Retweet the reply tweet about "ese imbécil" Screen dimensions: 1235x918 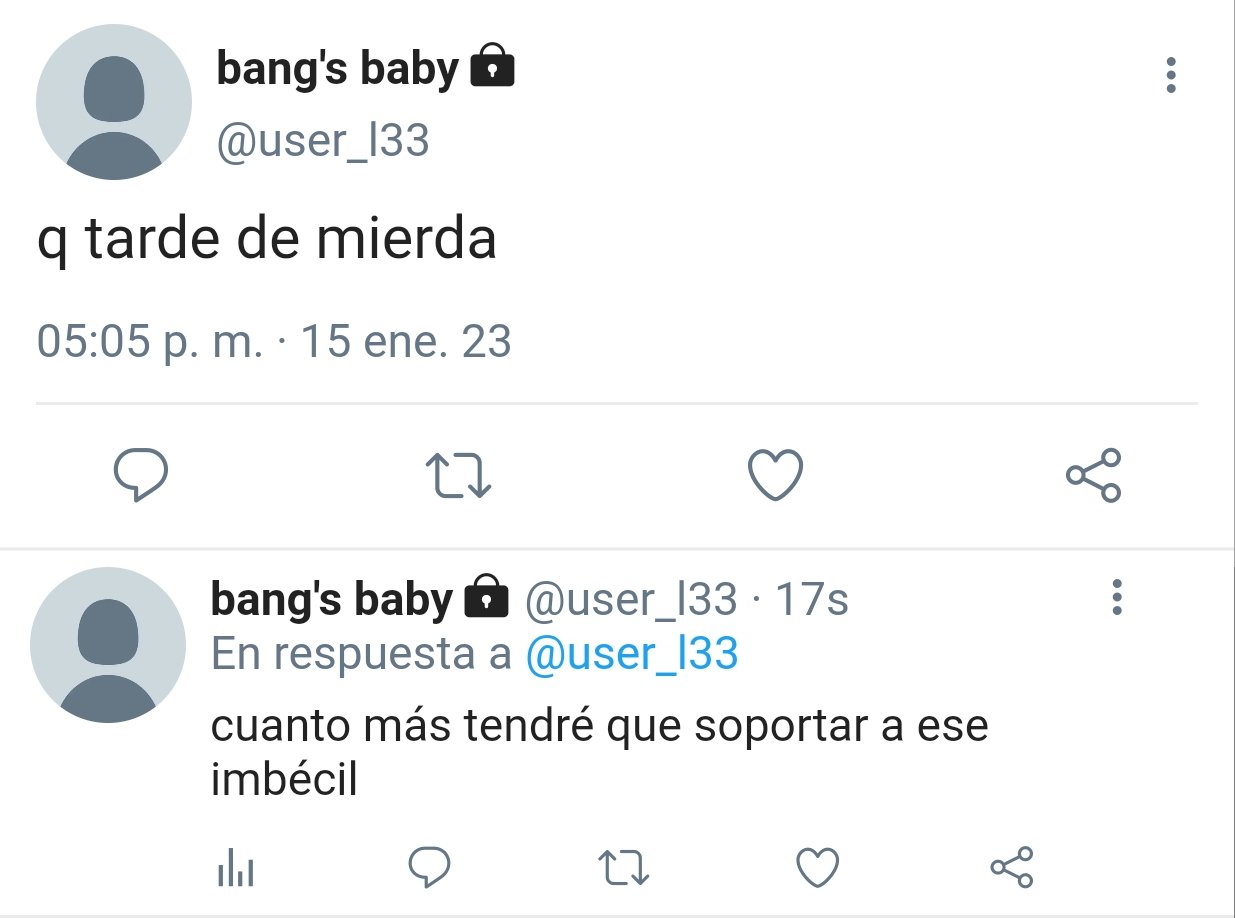pos(624,867)
